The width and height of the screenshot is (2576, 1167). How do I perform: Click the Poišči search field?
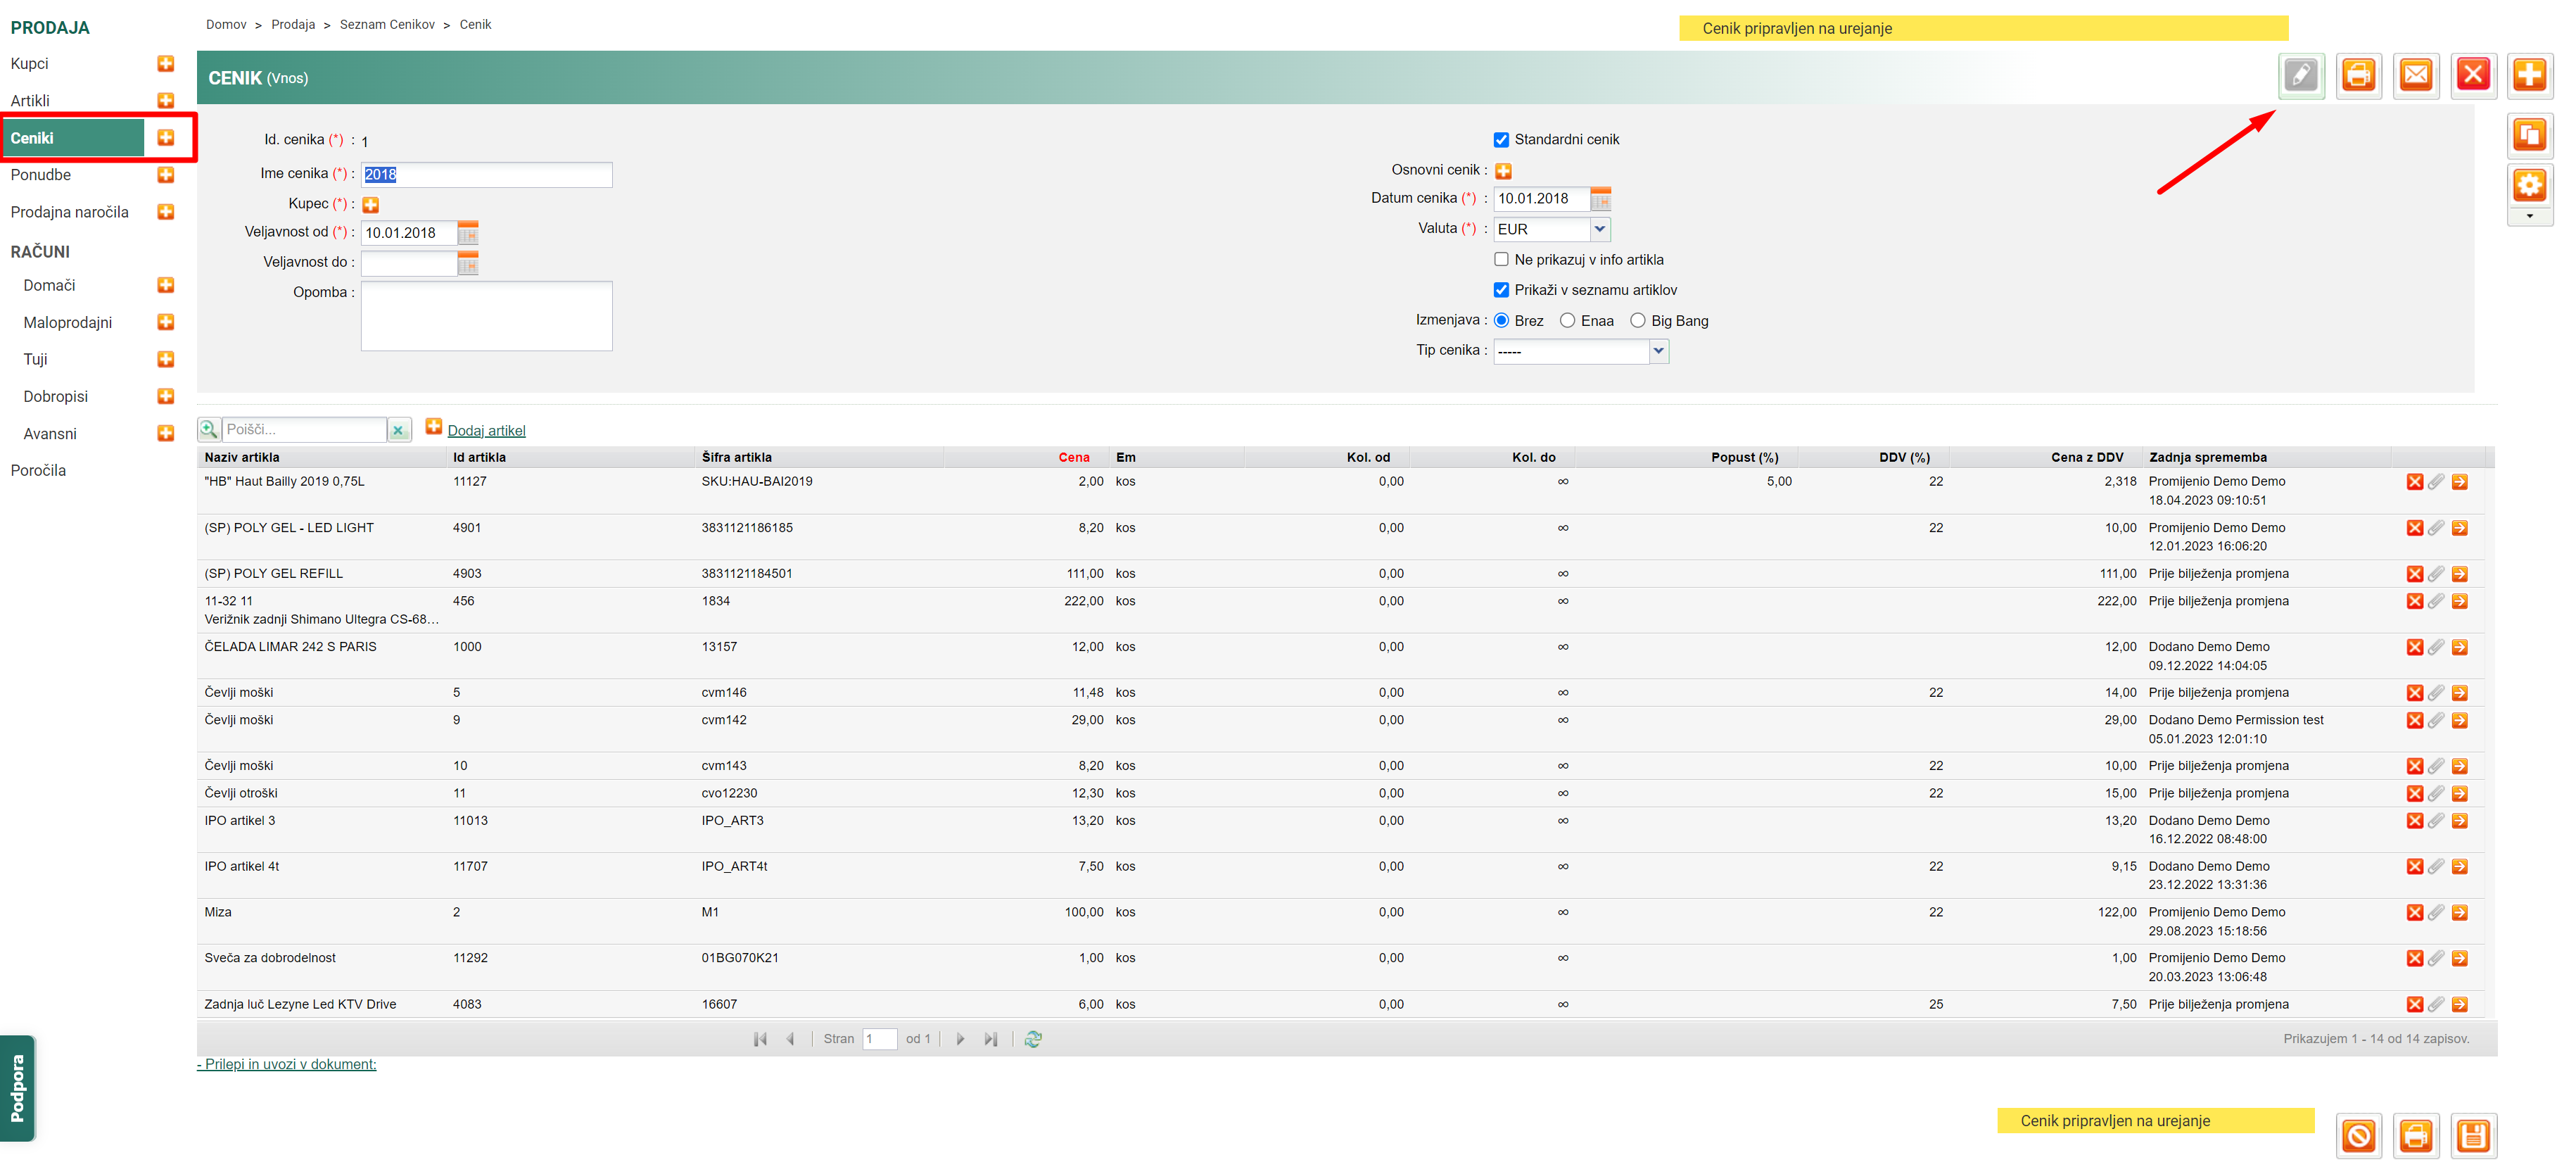point(303,430)
